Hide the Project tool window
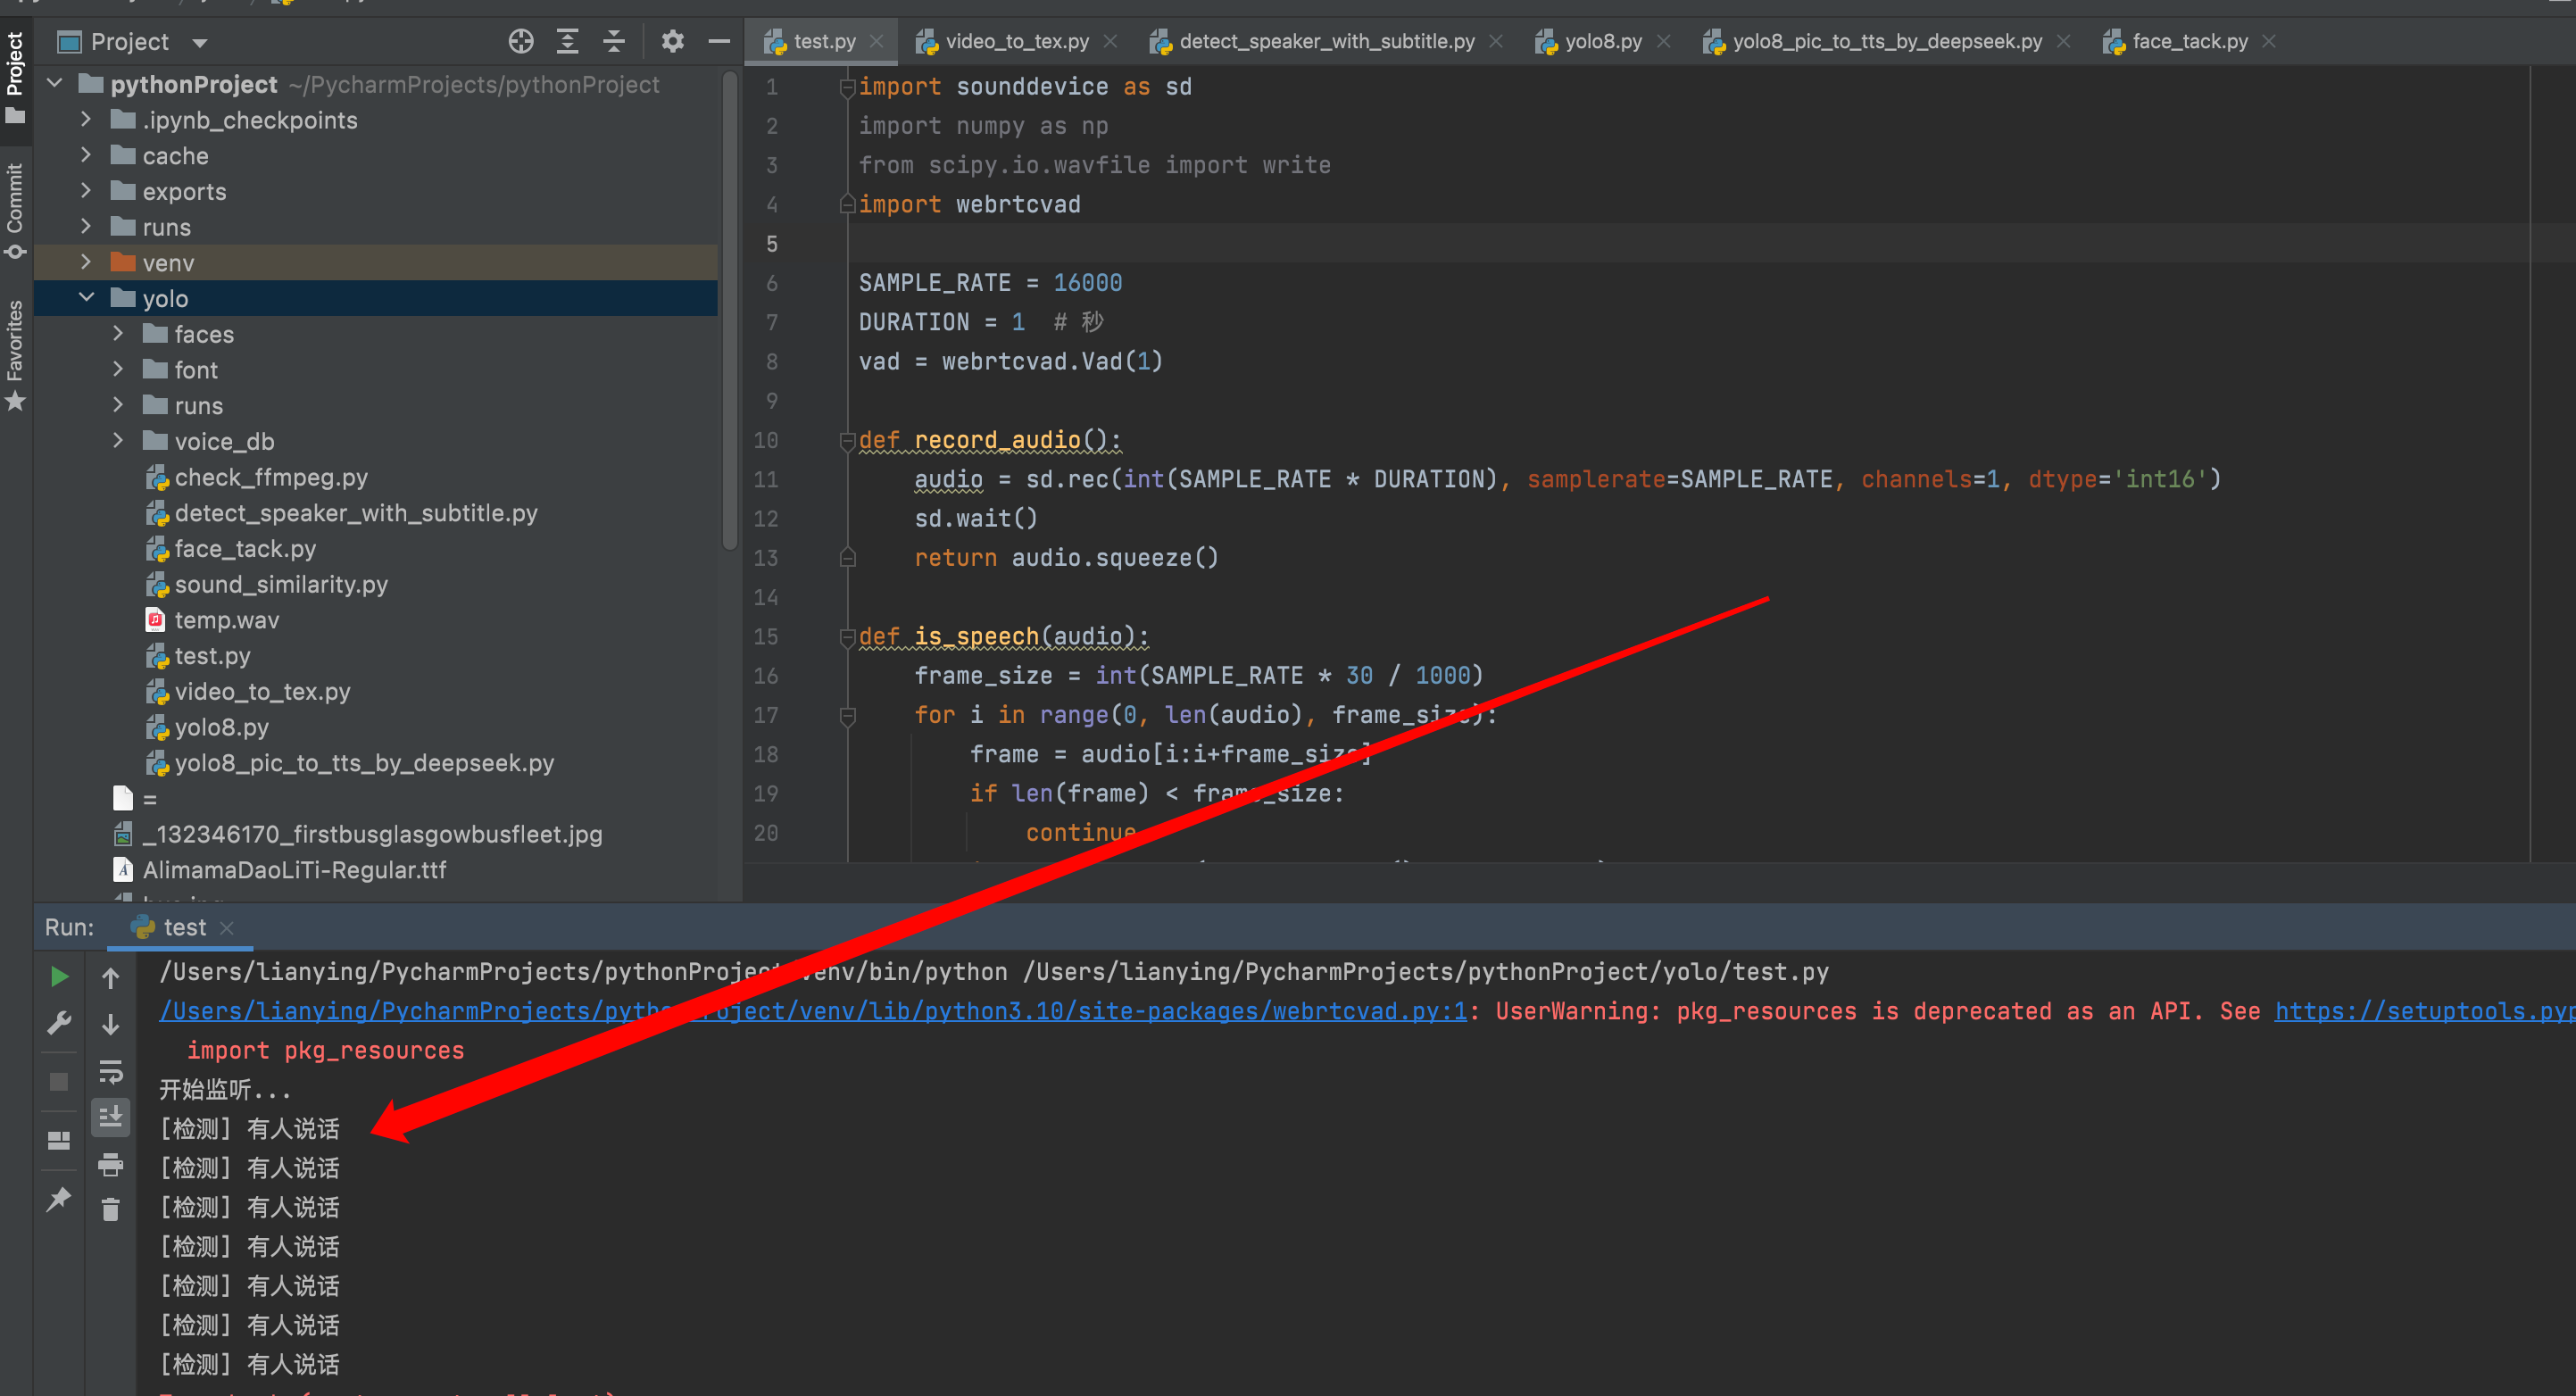 click(719, 41)
